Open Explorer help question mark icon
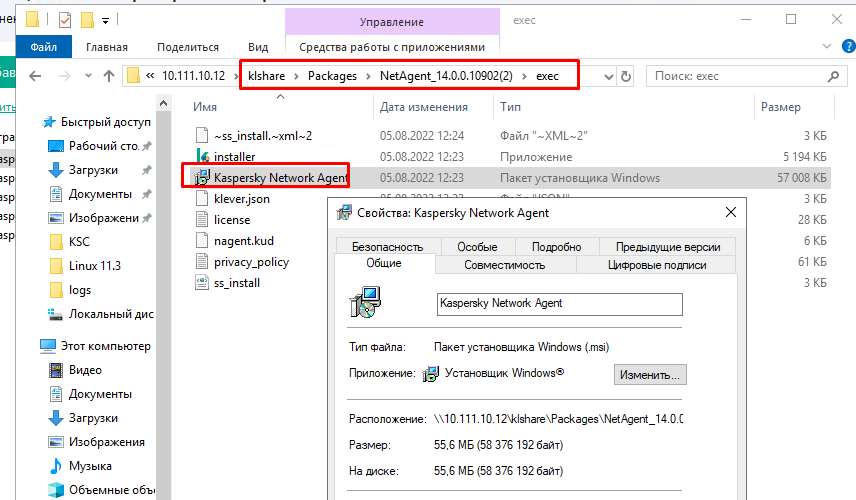The width and height of the screenshot is (856, 500). coord(849,46)
